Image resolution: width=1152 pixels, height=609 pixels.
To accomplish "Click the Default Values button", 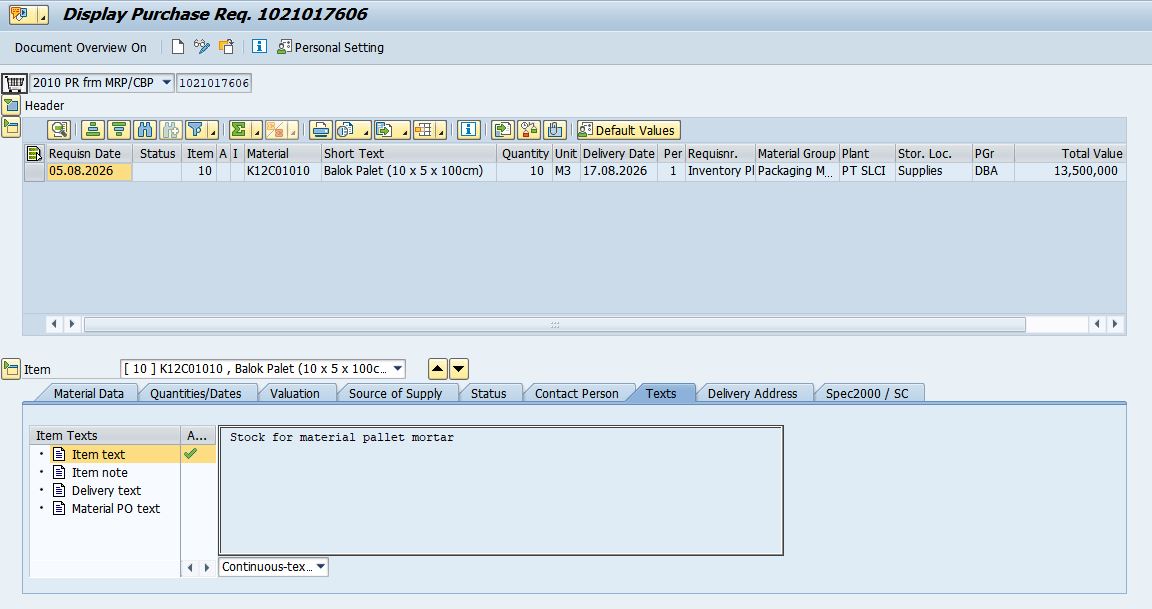I will pos(628,130).
